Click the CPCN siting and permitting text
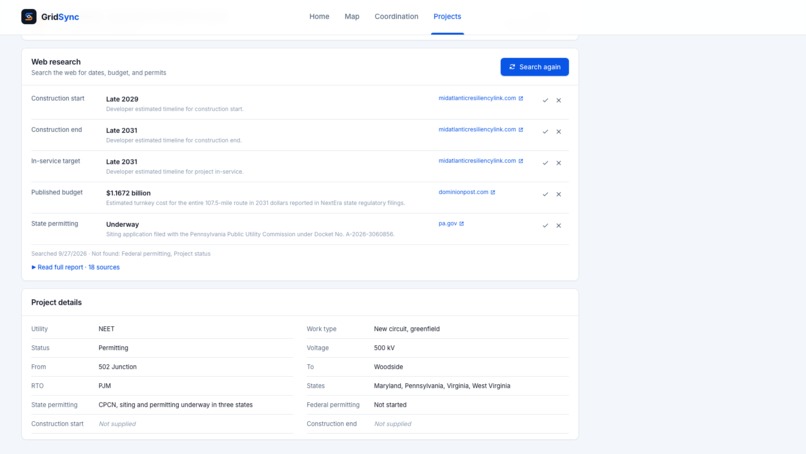 tap(175, 405)
